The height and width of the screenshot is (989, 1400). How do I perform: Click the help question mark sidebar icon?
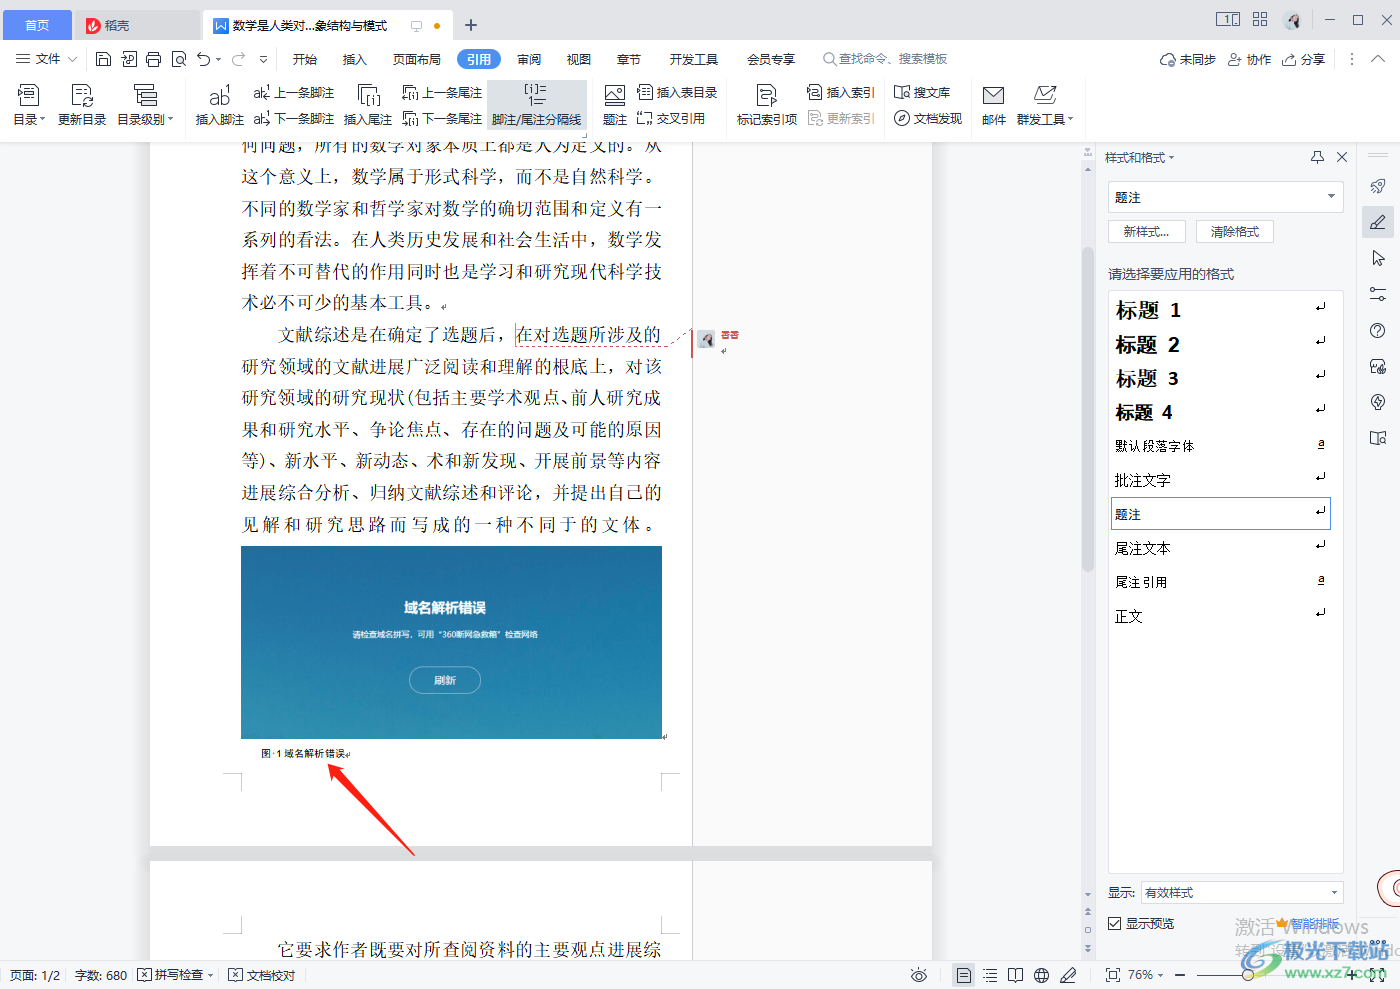(x=1378, y=330)
